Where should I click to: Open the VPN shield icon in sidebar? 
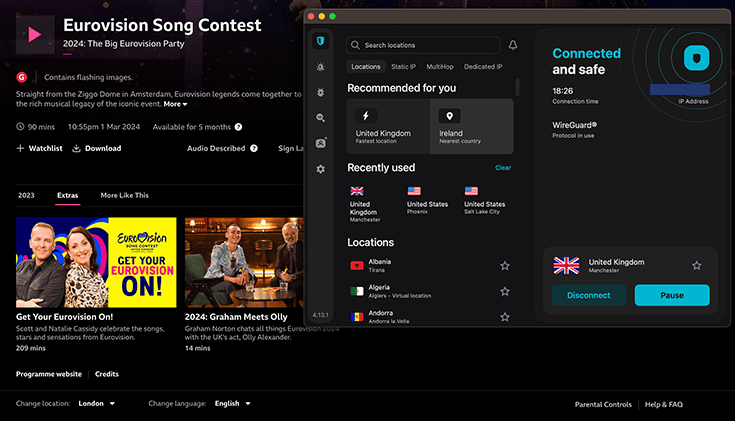coord(321,41)
